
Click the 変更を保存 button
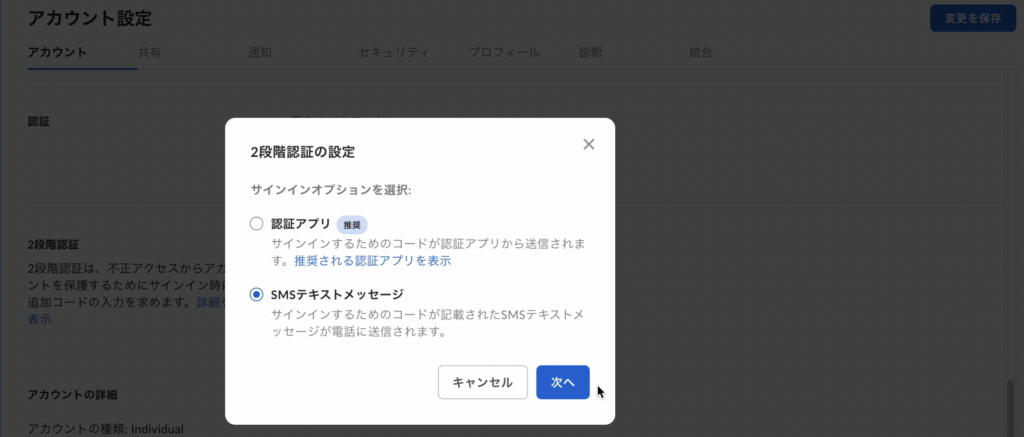973,18
